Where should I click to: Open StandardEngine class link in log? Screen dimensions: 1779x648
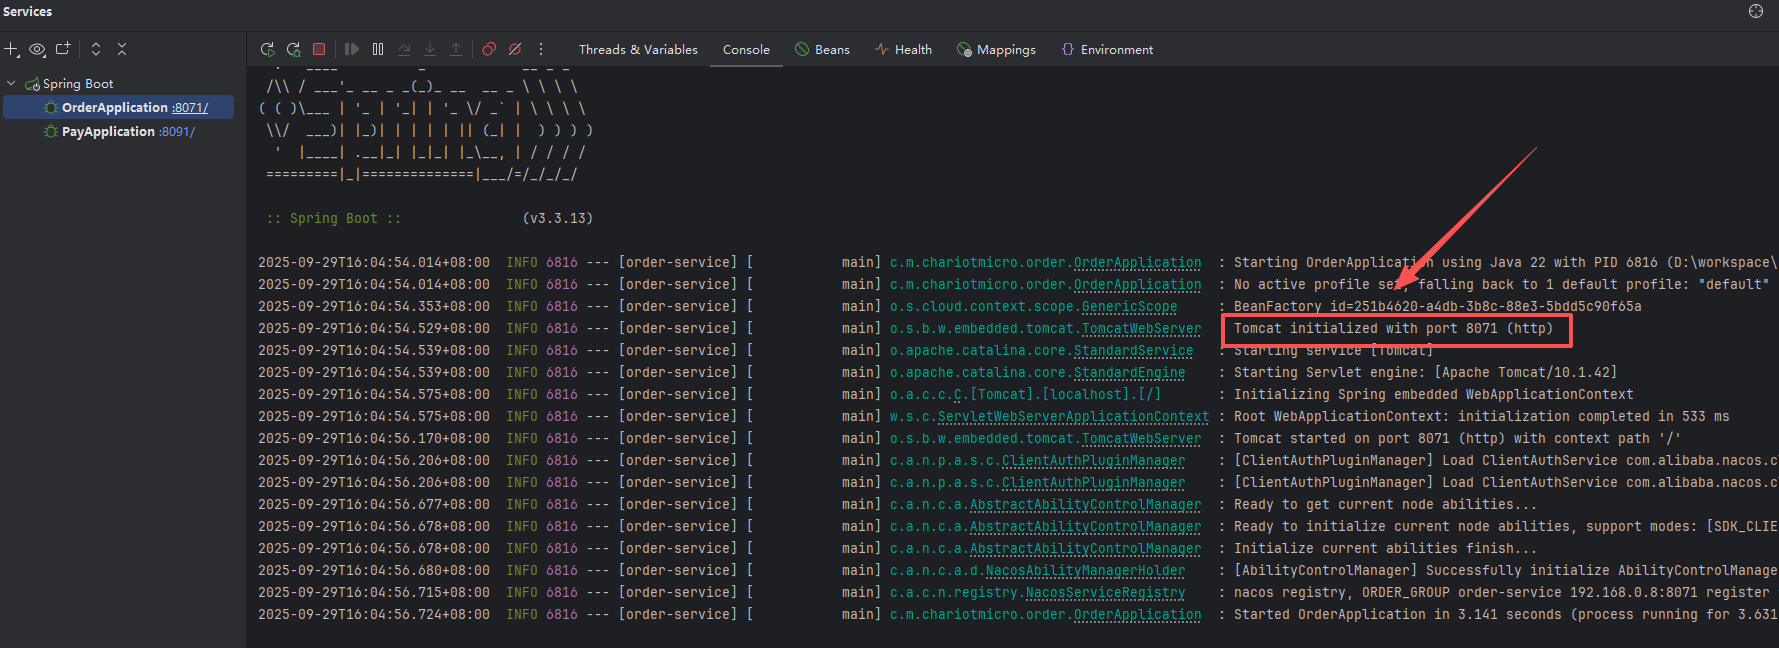(x=1129, y=372)
